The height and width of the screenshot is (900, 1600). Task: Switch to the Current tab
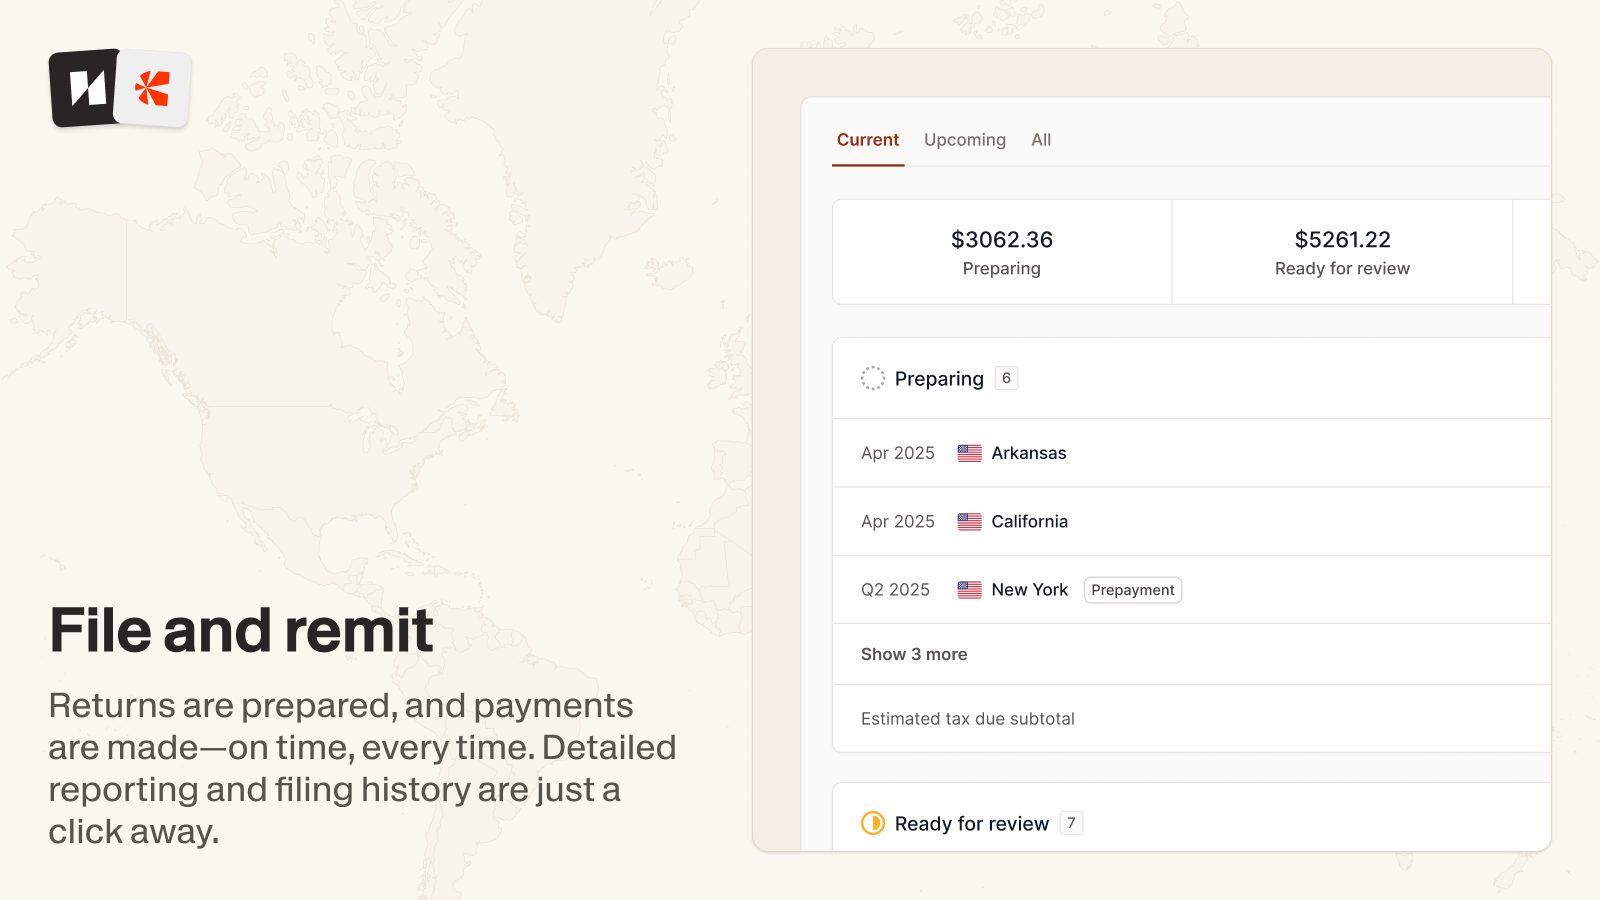tap(868, 140)
